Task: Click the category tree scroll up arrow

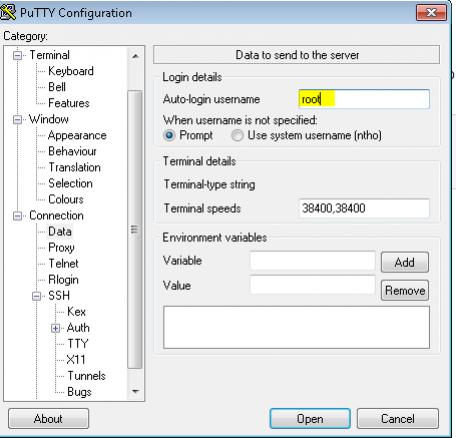Action: click(135, 56)
